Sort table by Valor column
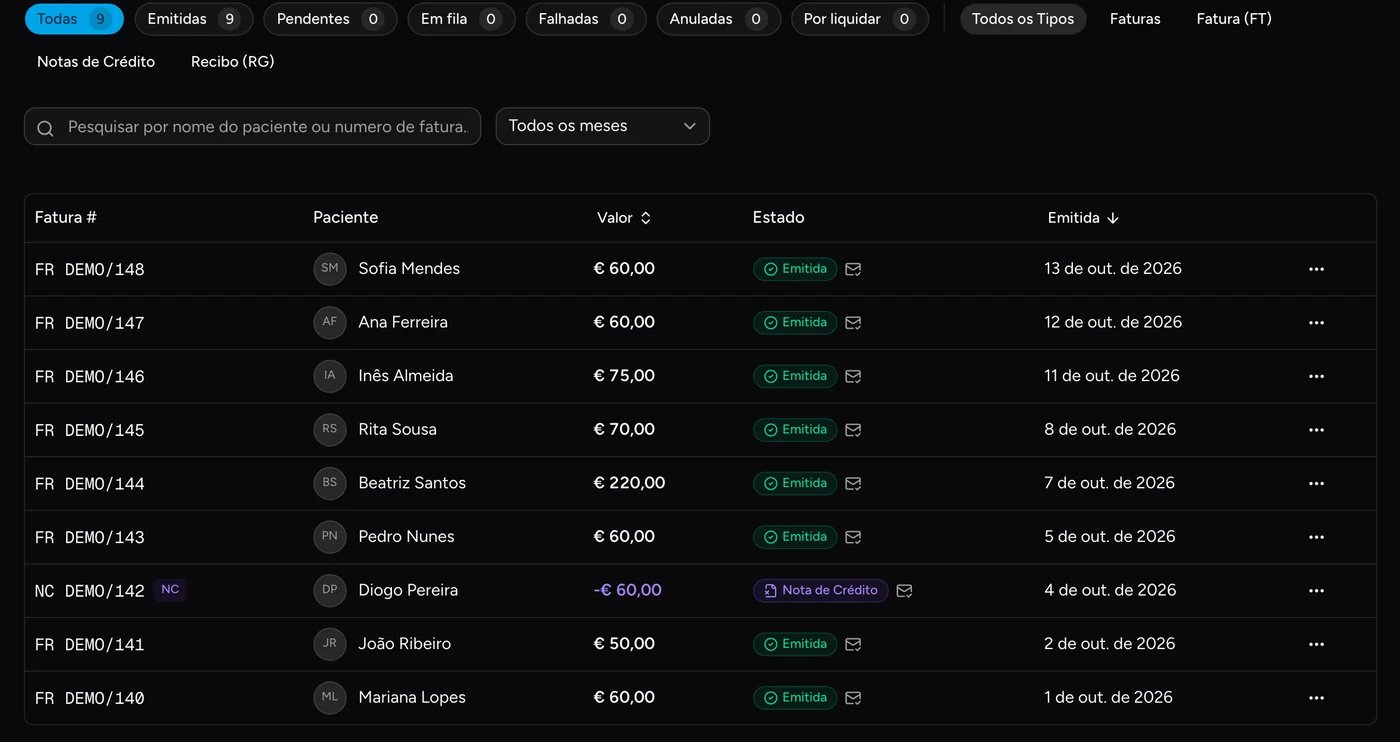This screenshot has width=1400, height=742. tap(624, 218)
